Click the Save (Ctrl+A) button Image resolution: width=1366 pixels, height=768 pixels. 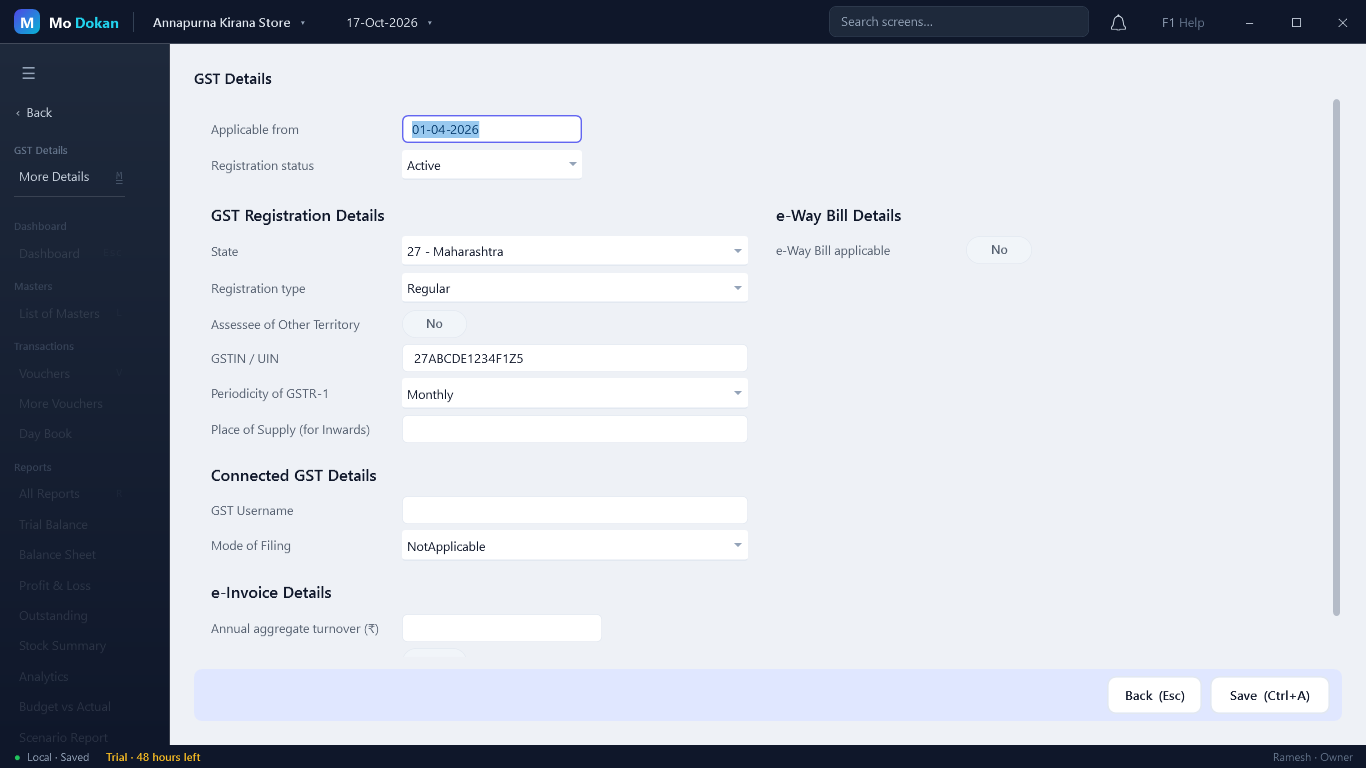(x=1269, y=695)
